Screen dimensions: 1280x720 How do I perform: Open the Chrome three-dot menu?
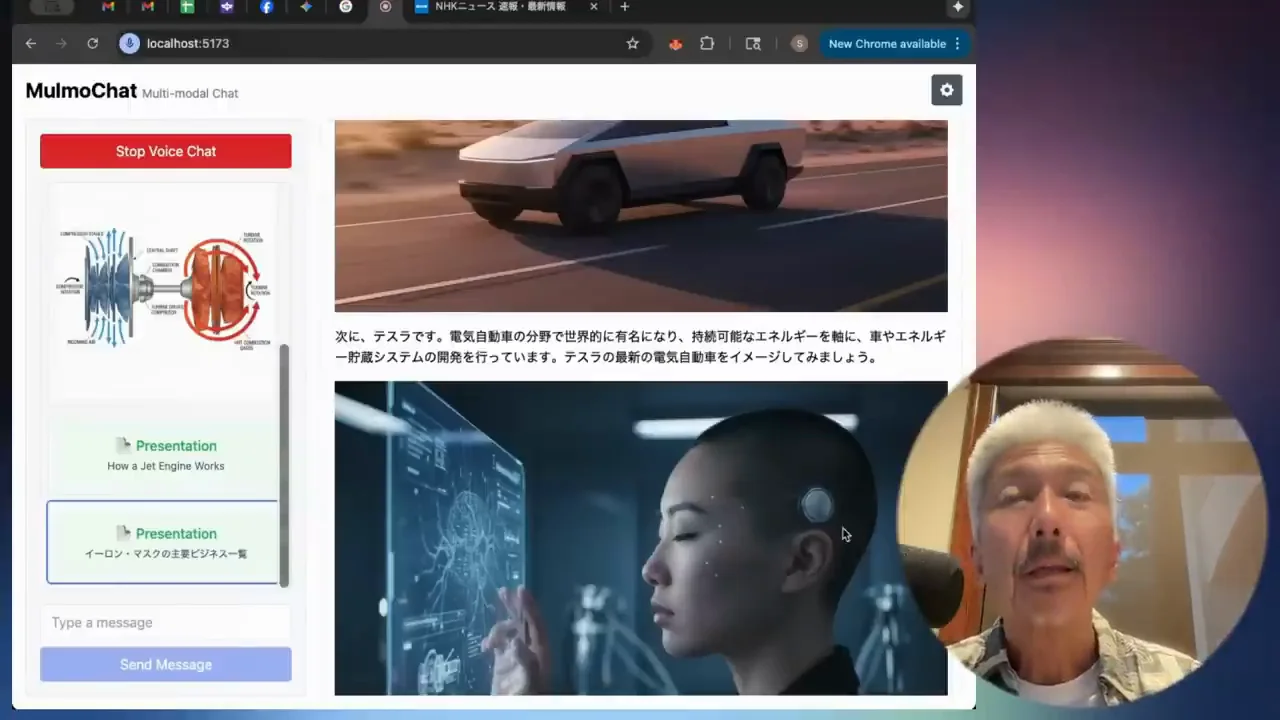(957, 44)
